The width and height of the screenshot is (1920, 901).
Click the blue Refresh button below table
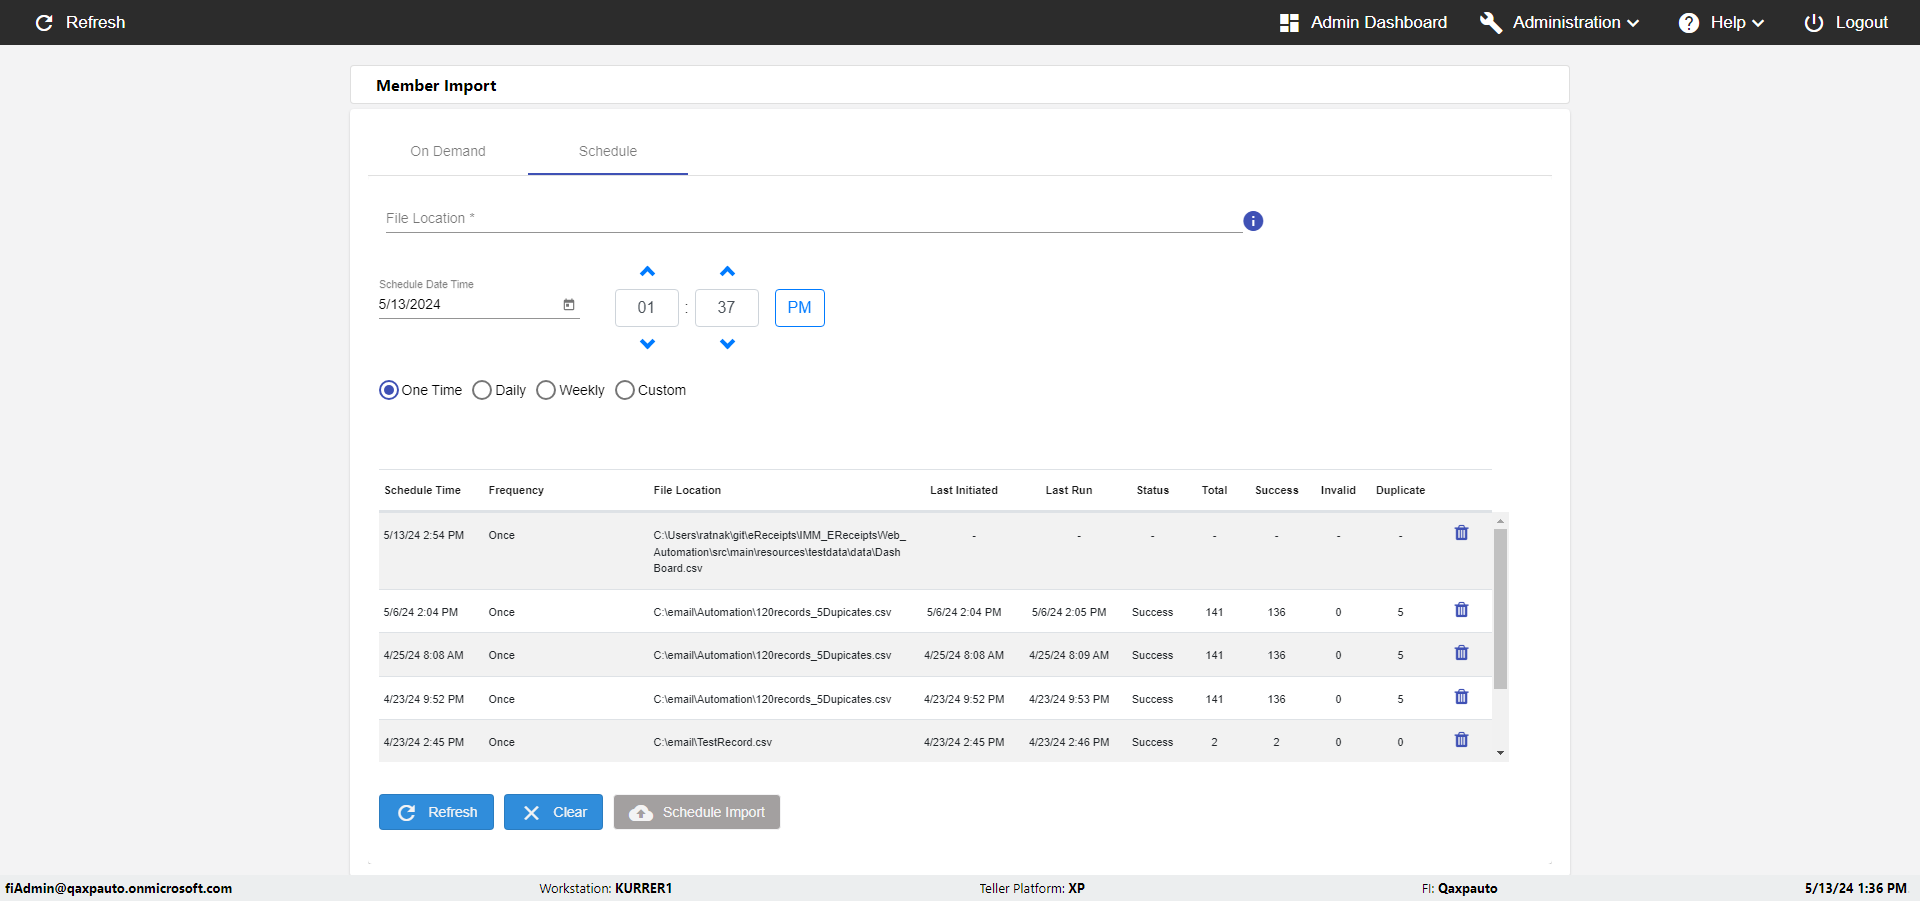pyautogui.click(x=436, y=812)
